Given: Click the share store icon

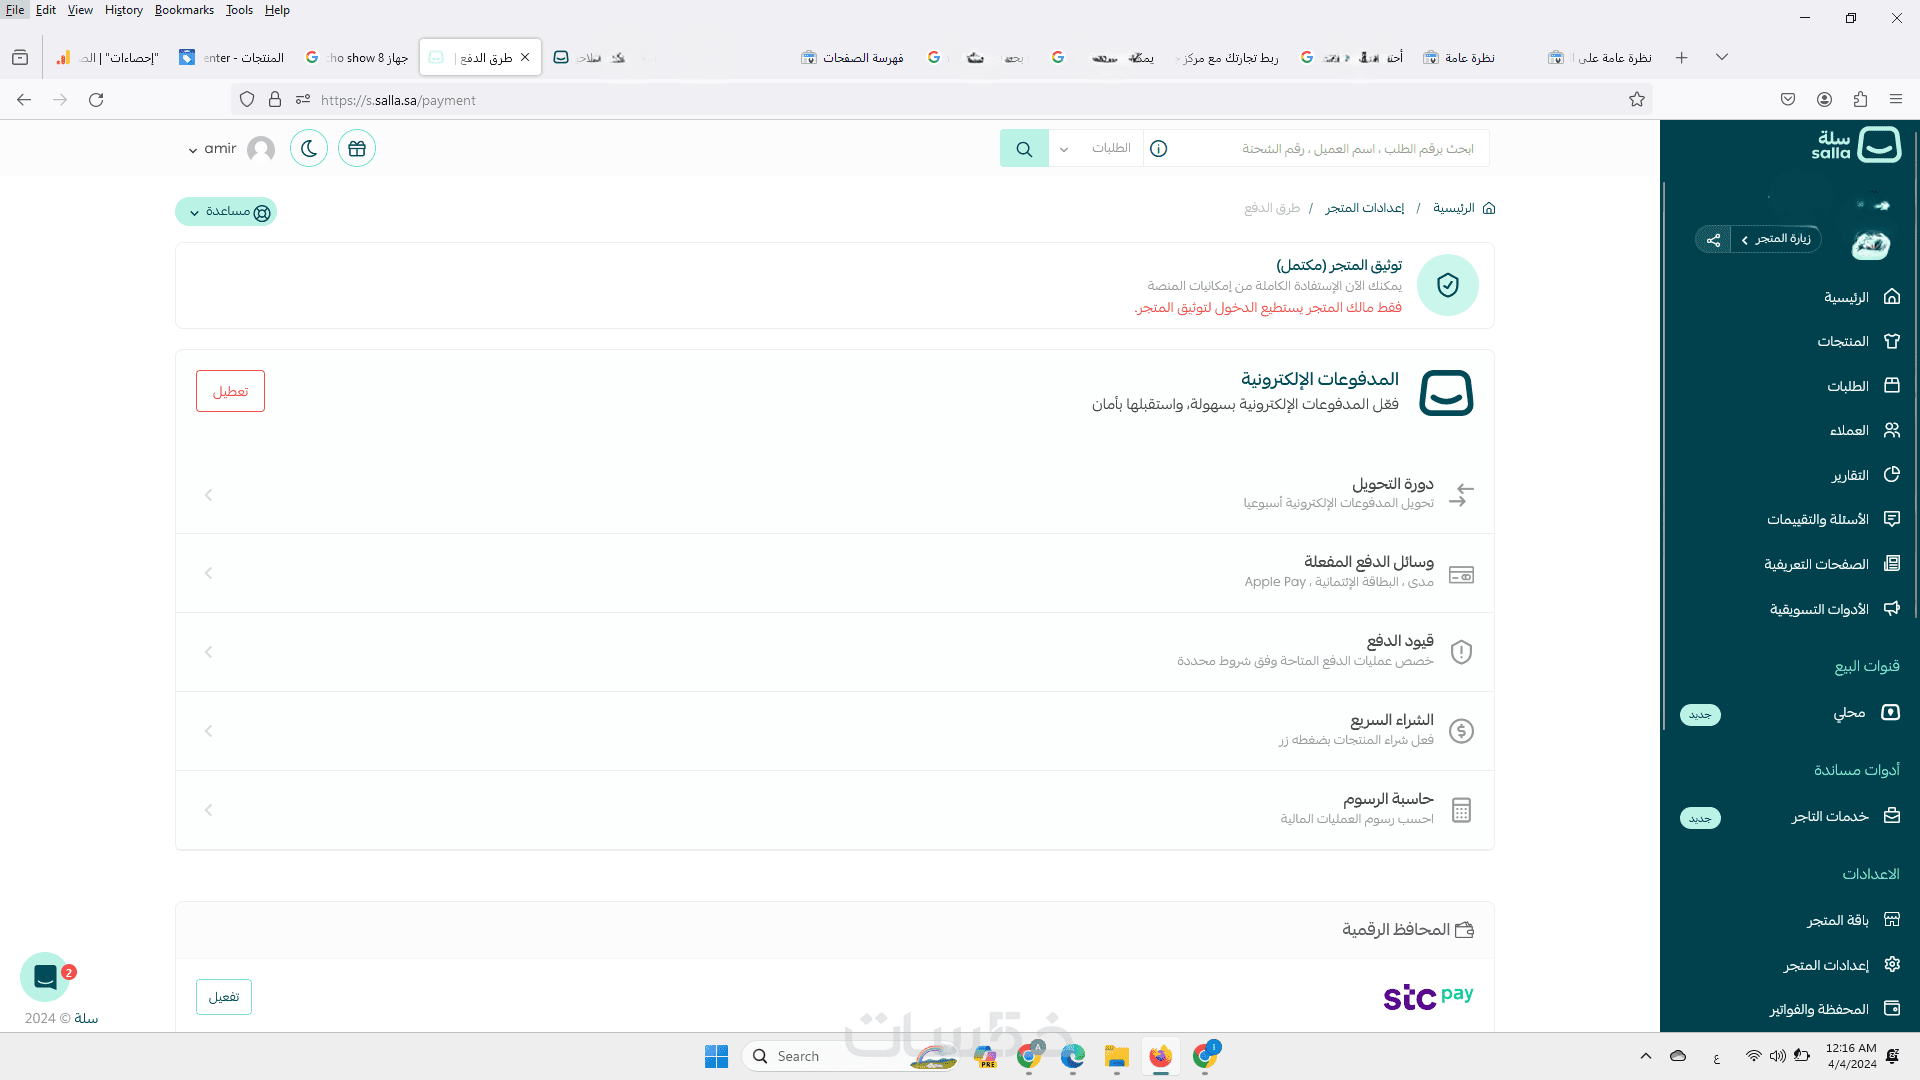Looking at the screenshot, I should click(1713, 240).
